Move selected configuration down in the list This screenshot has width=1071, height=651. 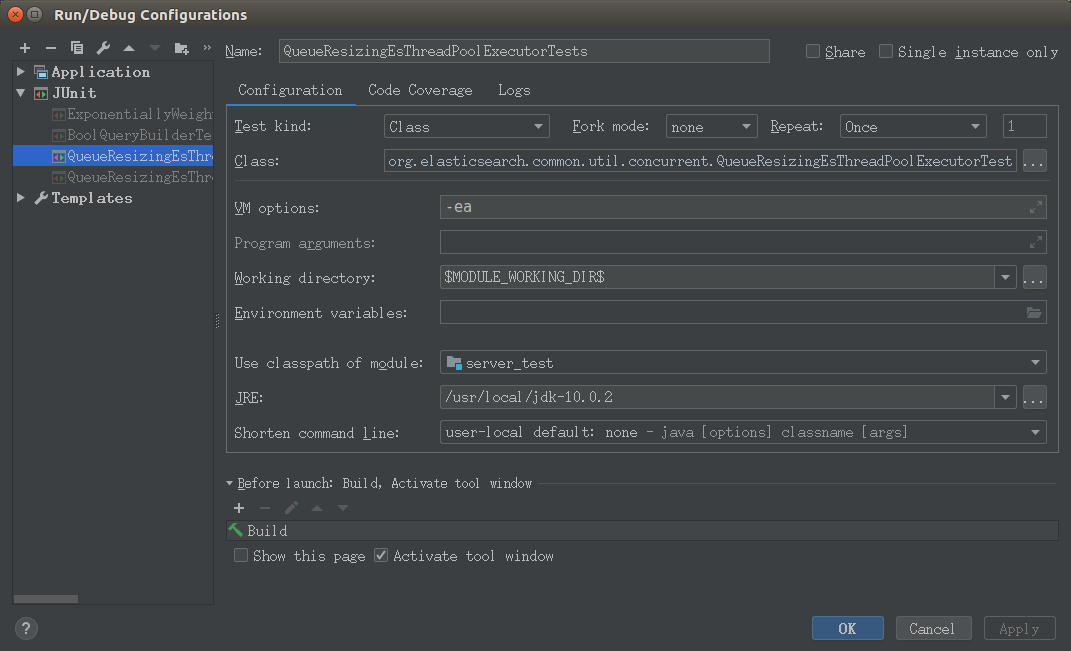pyautogui.click(x=155, y=48)
